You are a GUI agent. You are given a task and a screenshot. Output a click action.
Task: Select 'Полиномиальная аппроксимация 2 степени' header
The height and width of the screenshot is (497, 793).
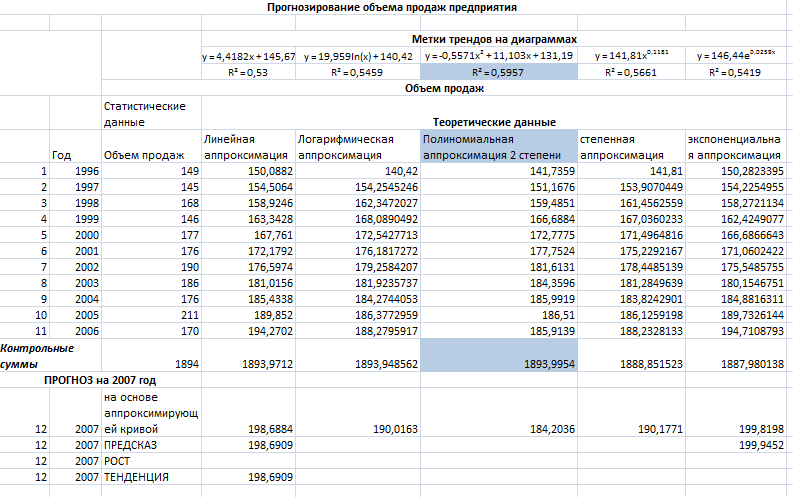(x=499, y=147)
